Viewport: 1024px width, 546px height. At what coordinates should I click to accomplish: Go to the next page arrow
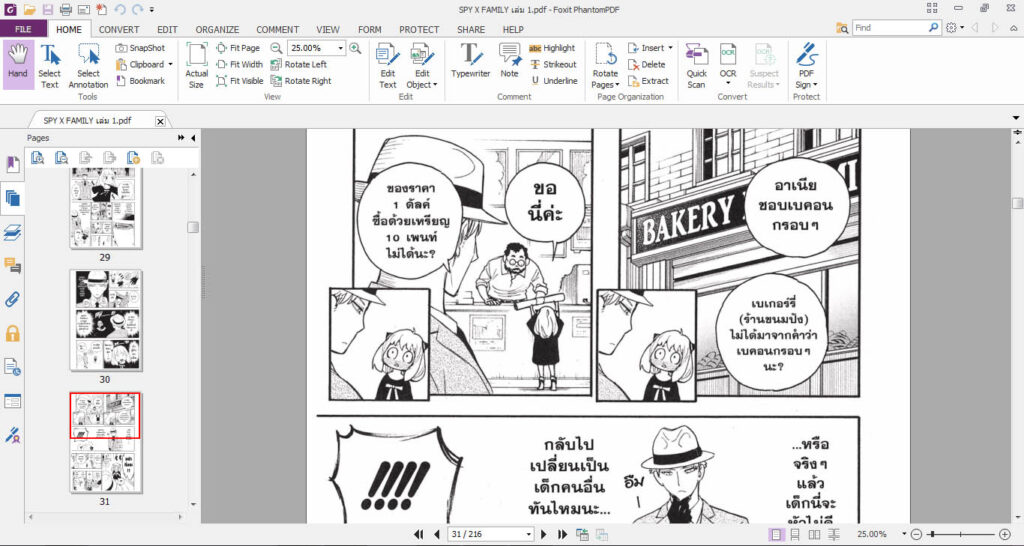(543, 534)
